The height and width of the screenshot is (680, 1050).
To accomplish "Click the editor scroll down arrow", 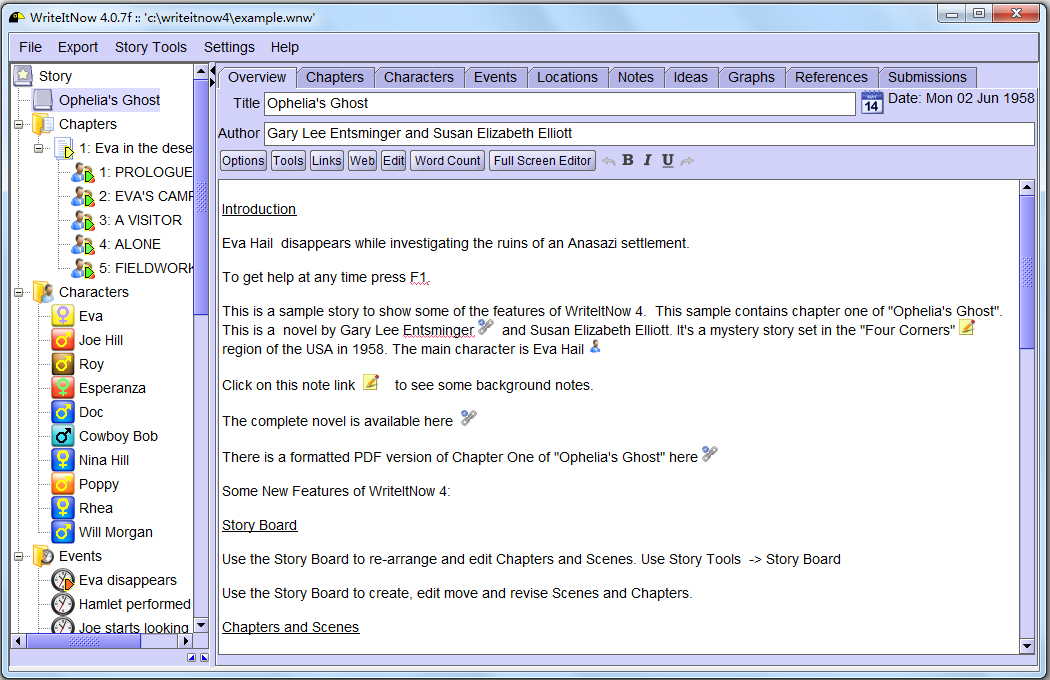I will 1027,646.
